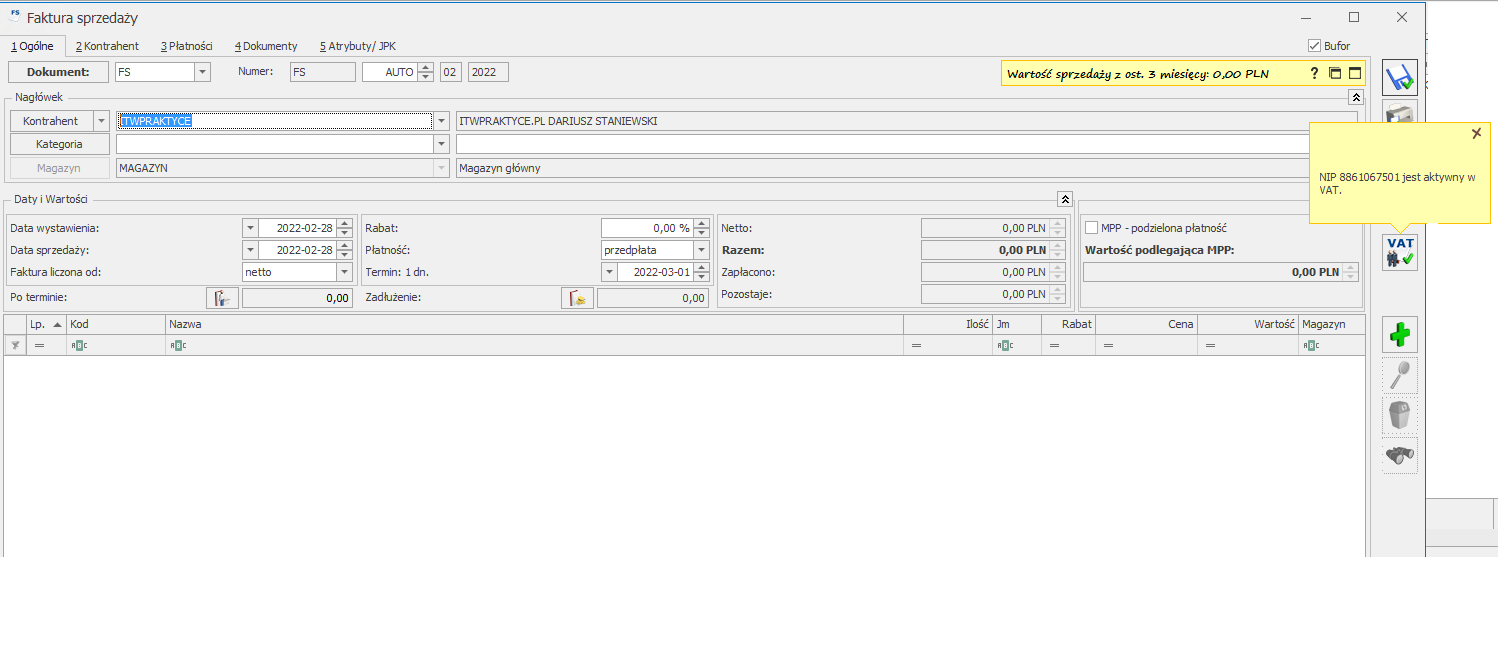Click the icon next to Po terminie
Image resolution: width=1498 pixels, height=648 pixels.
(x=222, y=297)
